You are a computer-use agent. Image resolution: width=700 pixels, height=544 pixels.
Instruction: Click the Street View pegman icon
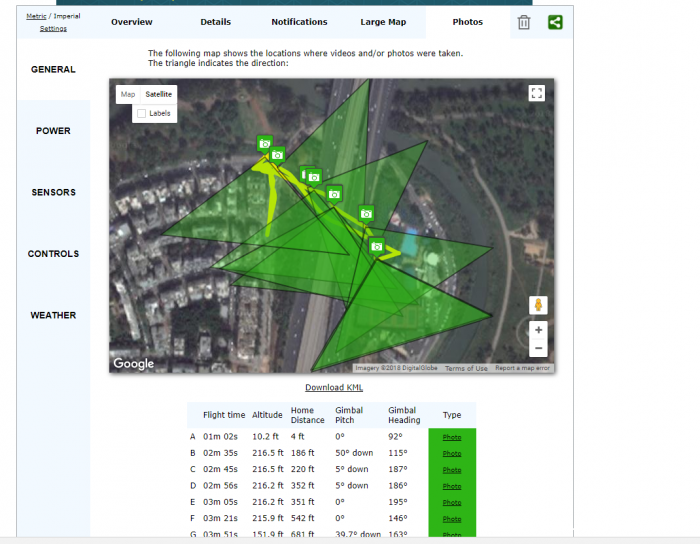click(x=538, y=305)
